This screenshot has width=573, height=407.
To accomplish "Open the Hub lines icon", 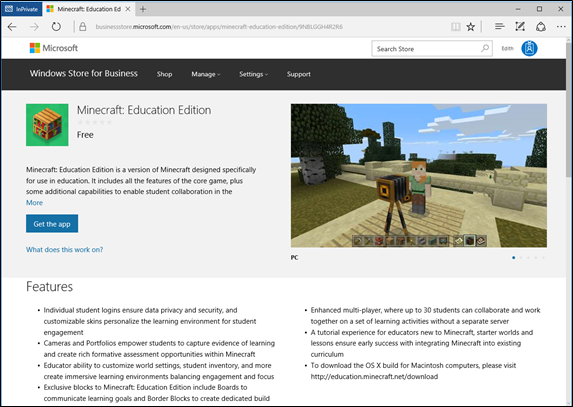I will coord(500,26).
